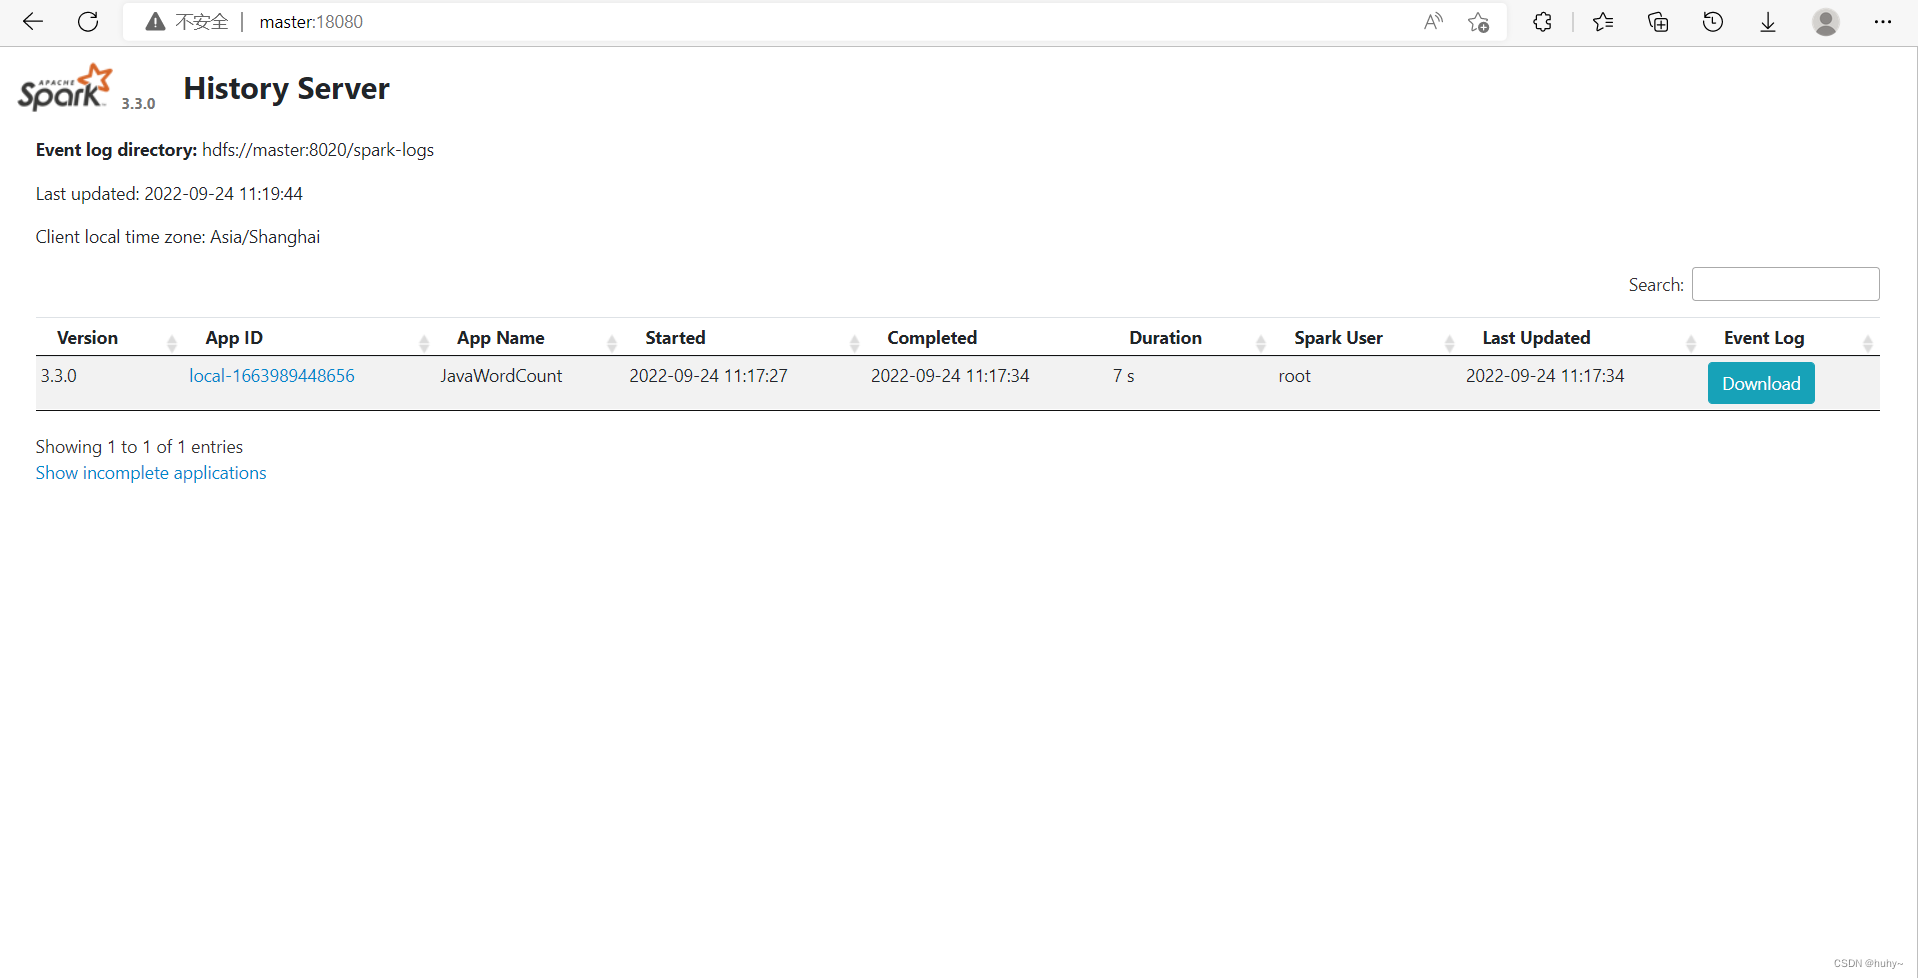The height and width of the screenshot is (978, 1918).
Task: Open the profile avatar icon
Action: pos(1826,22)
